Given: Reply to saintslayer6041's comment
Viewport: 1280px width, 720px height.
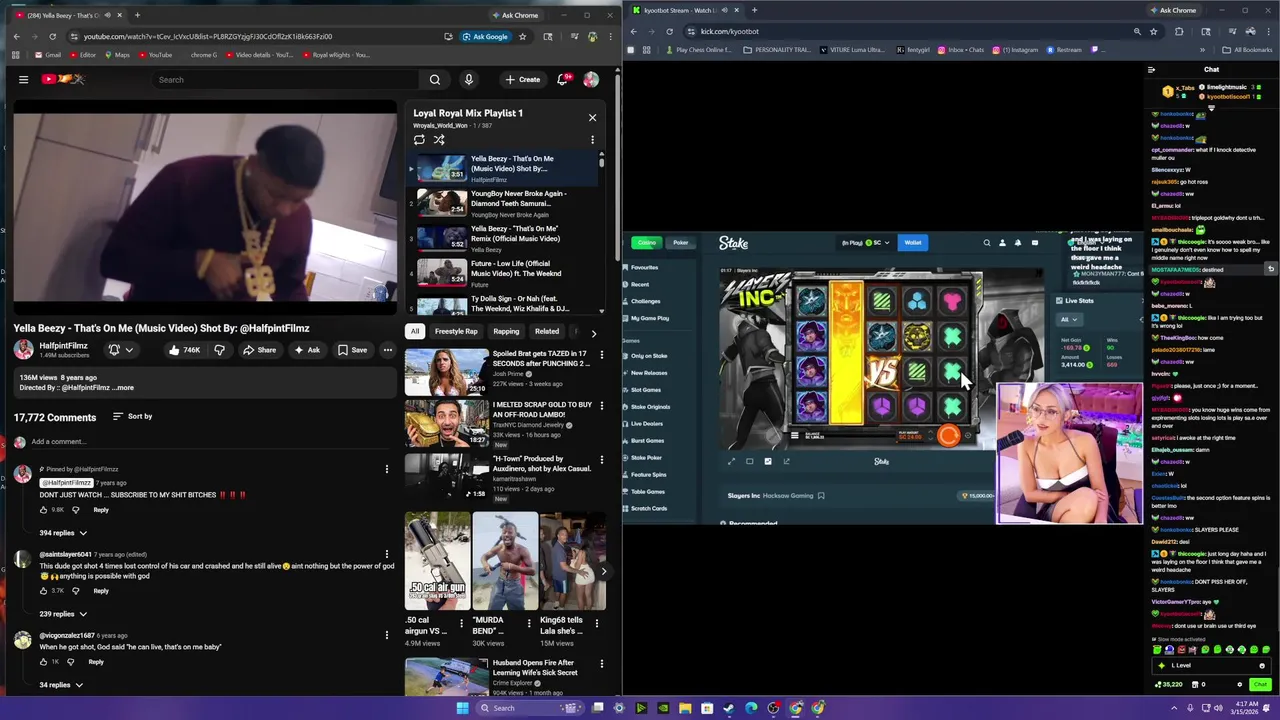Looking at the screenshot, I should click(101, 591).
